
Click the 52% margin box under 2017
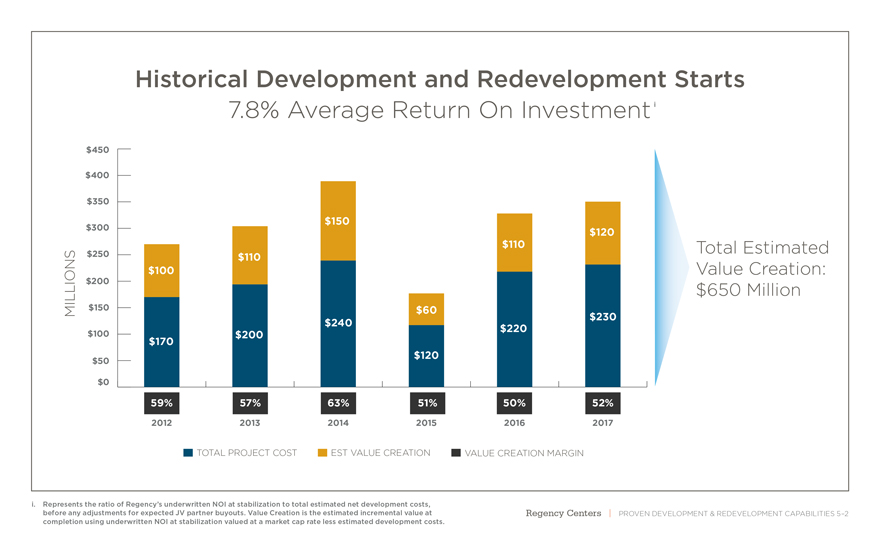point(602,403)
